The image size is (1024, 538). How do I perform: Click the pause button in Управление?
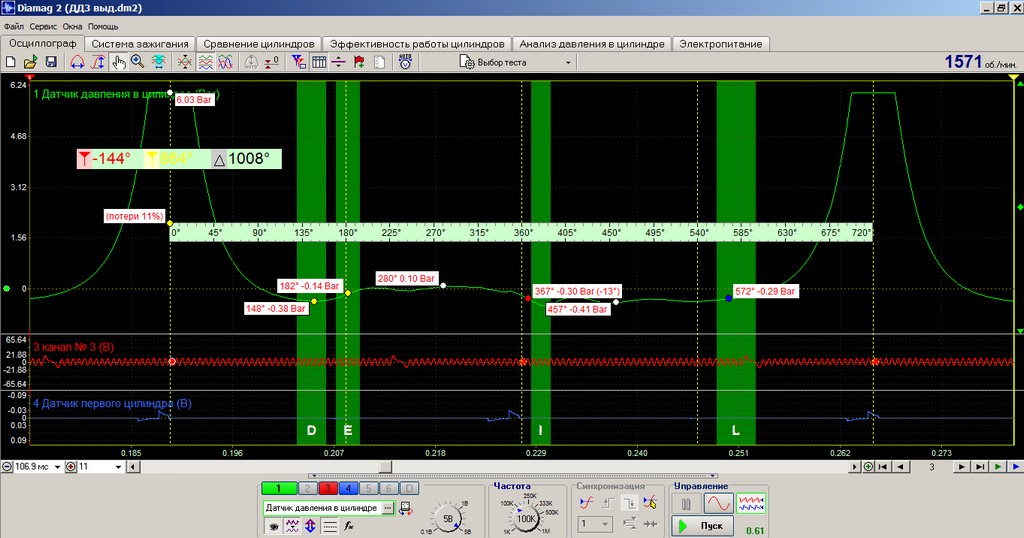[686, 504]
